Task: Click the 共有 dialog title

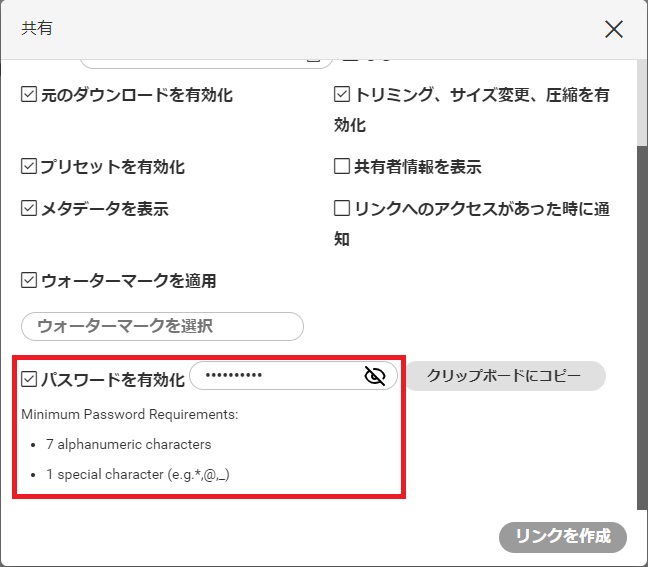Action: point(37,29)
